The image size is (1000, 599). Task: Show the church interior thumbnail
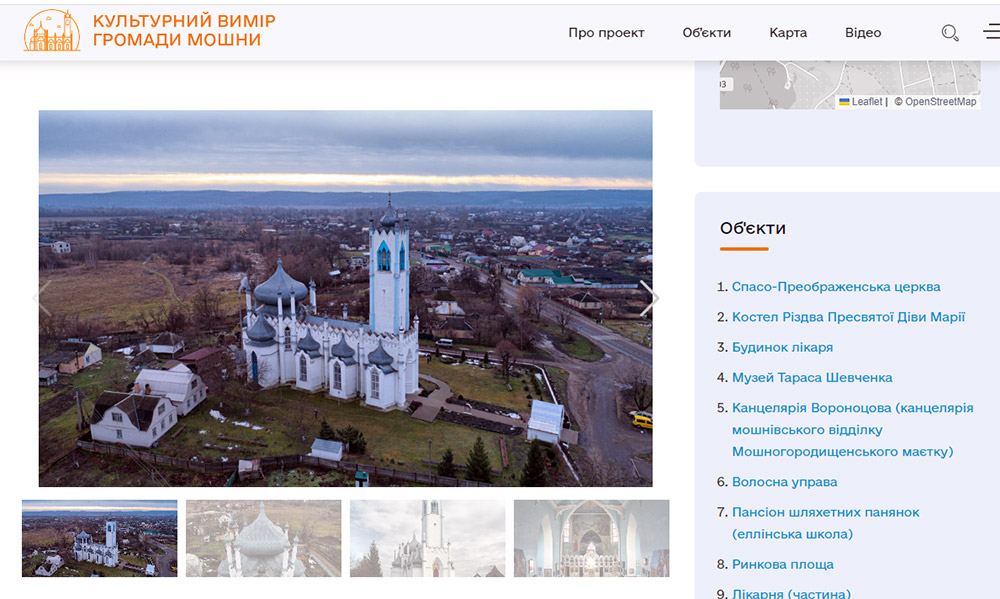pyautogui.click(x=591, y=538)
